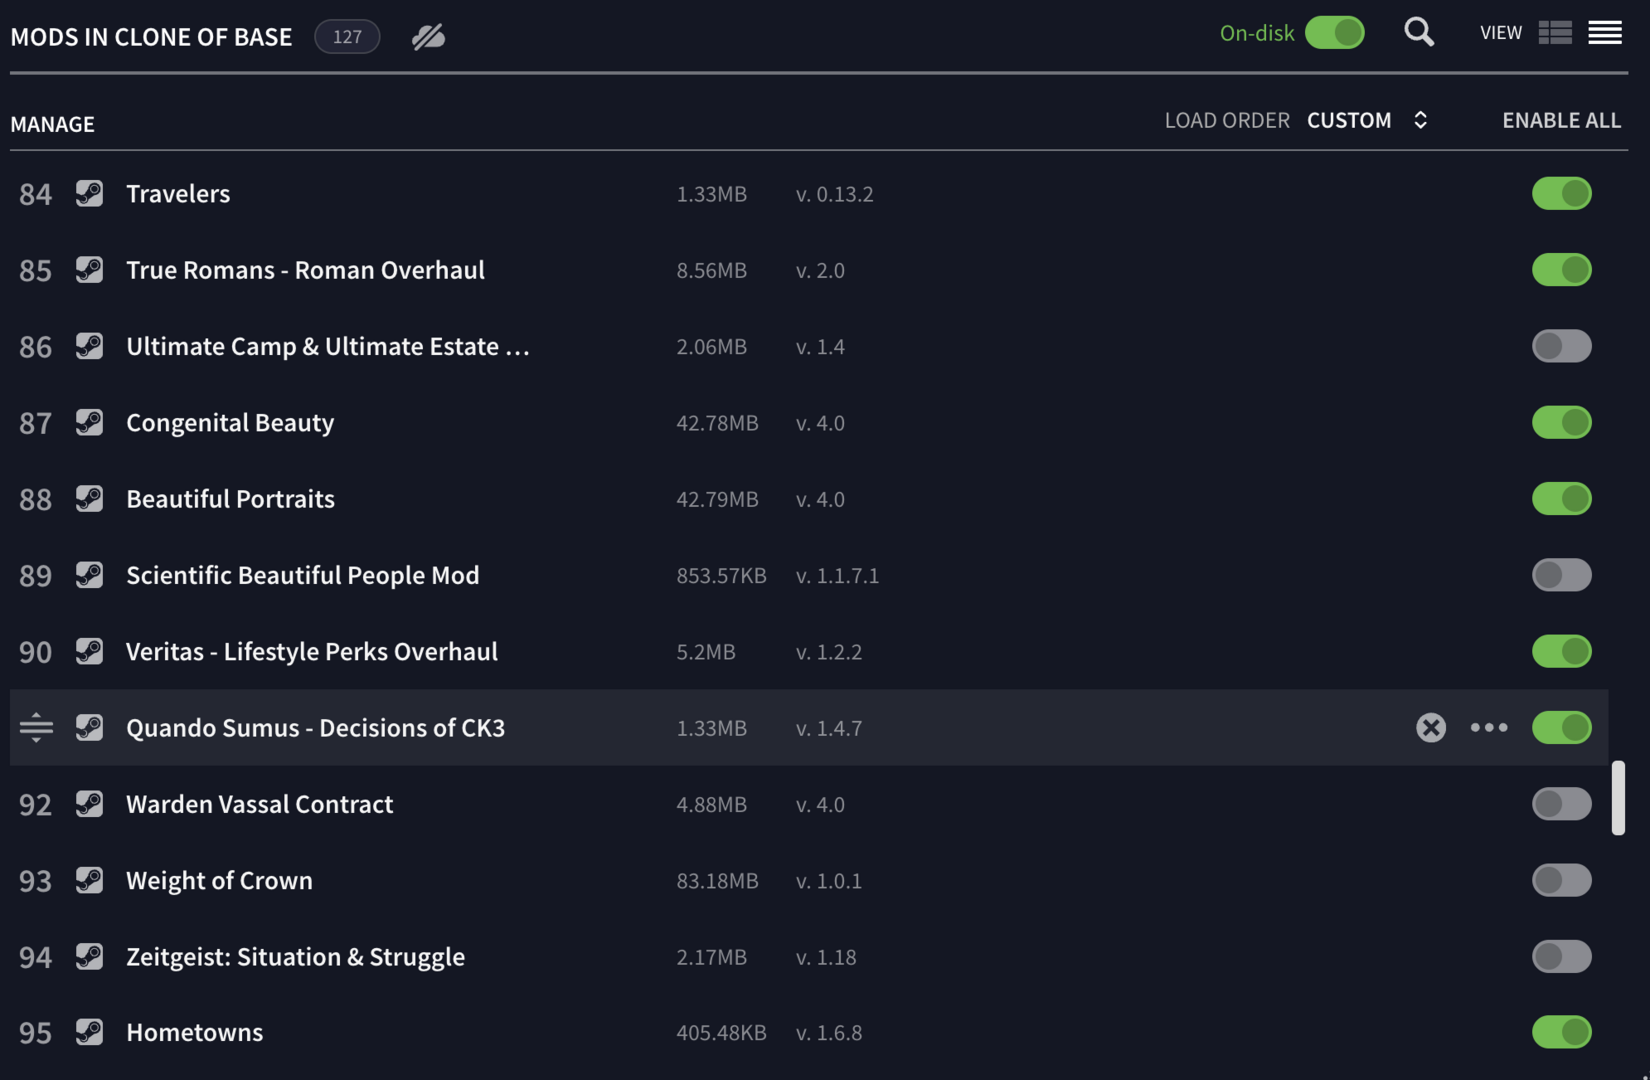Disable the Hometowns mod
Screen dimensions: 1650x1080
coord(1562,1032)
